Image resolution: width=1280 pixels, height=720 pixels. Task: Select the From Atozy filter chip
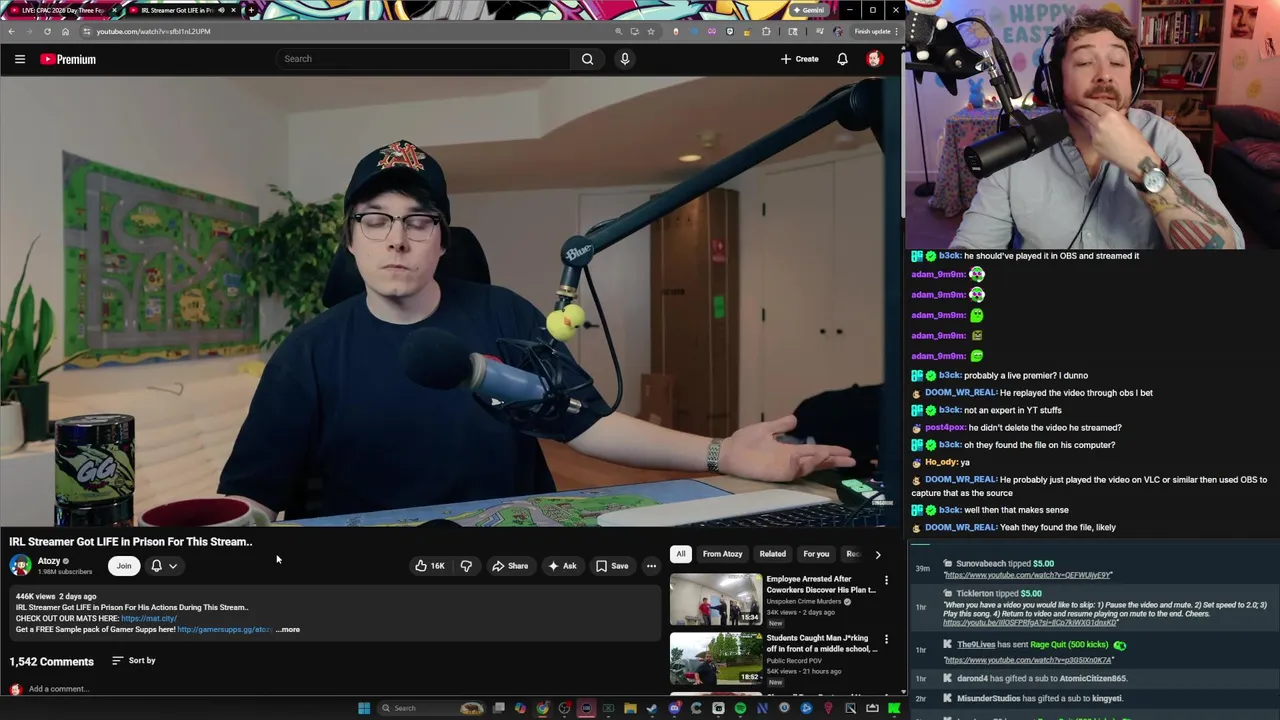(x=722, y=554)
